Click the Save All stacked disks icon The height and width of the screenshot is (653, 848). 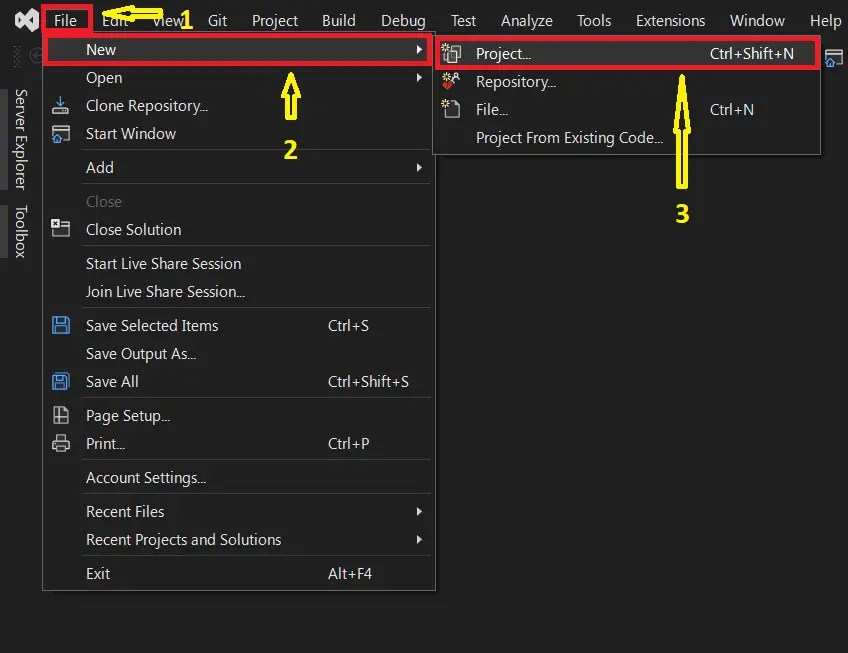coord(61,381)
